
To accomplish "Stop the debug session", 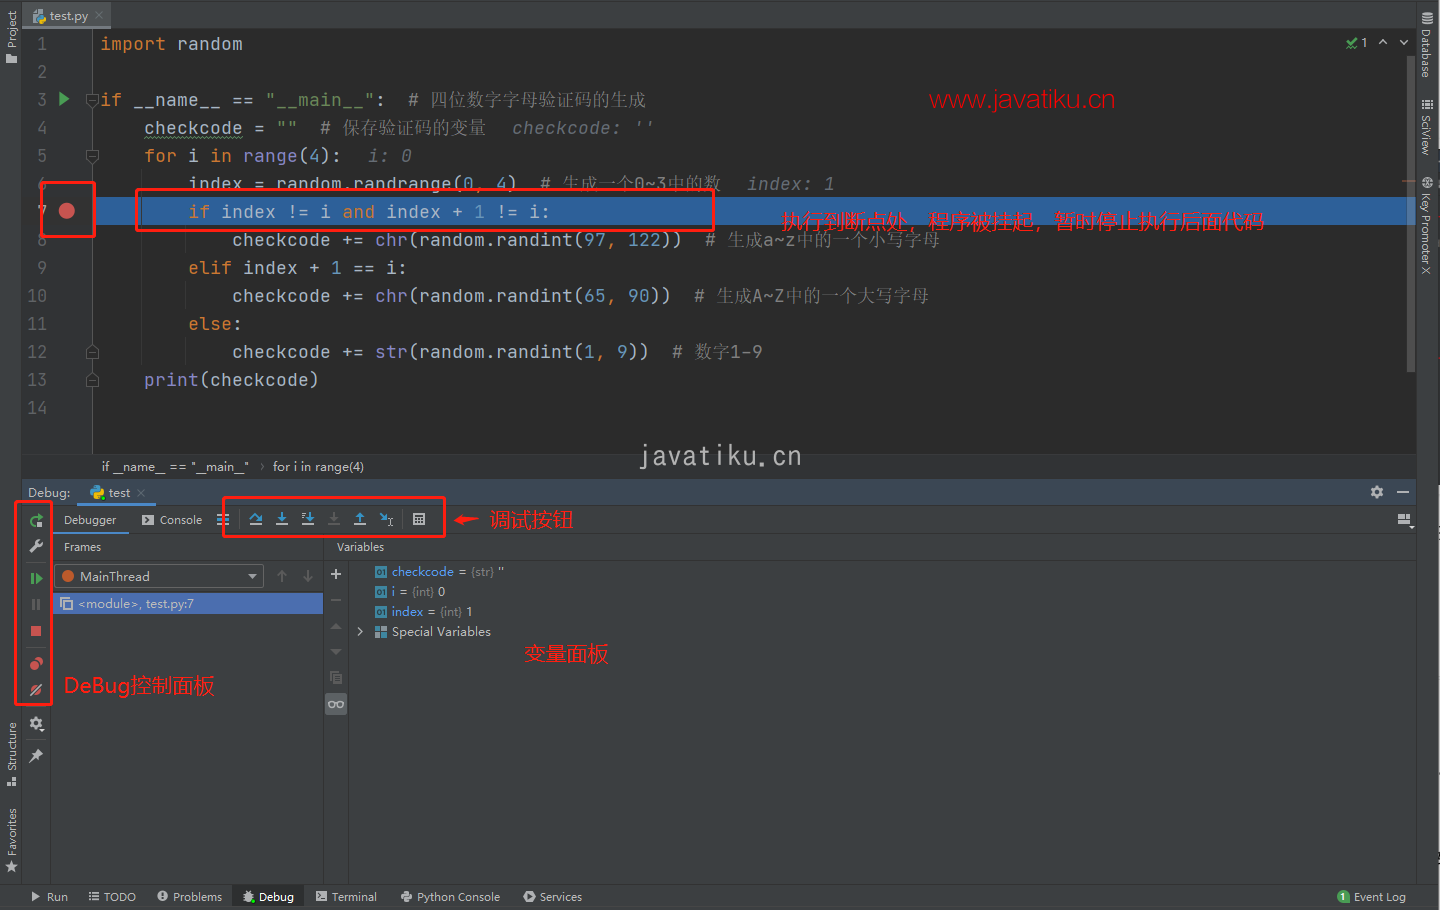I will coord(36,631).
